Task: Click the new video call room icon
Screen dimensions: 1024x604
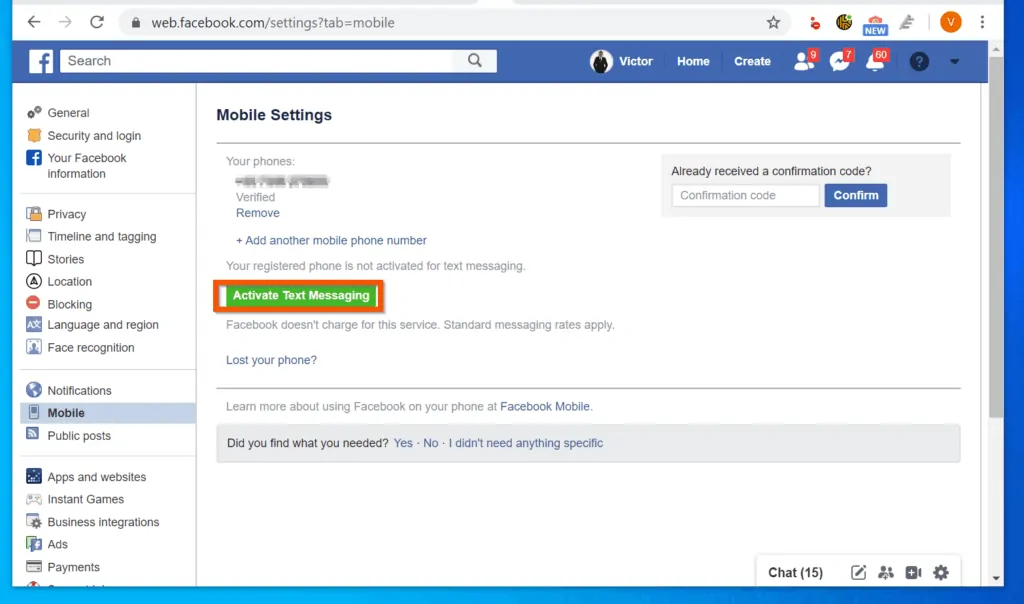Action: (913, 573)
